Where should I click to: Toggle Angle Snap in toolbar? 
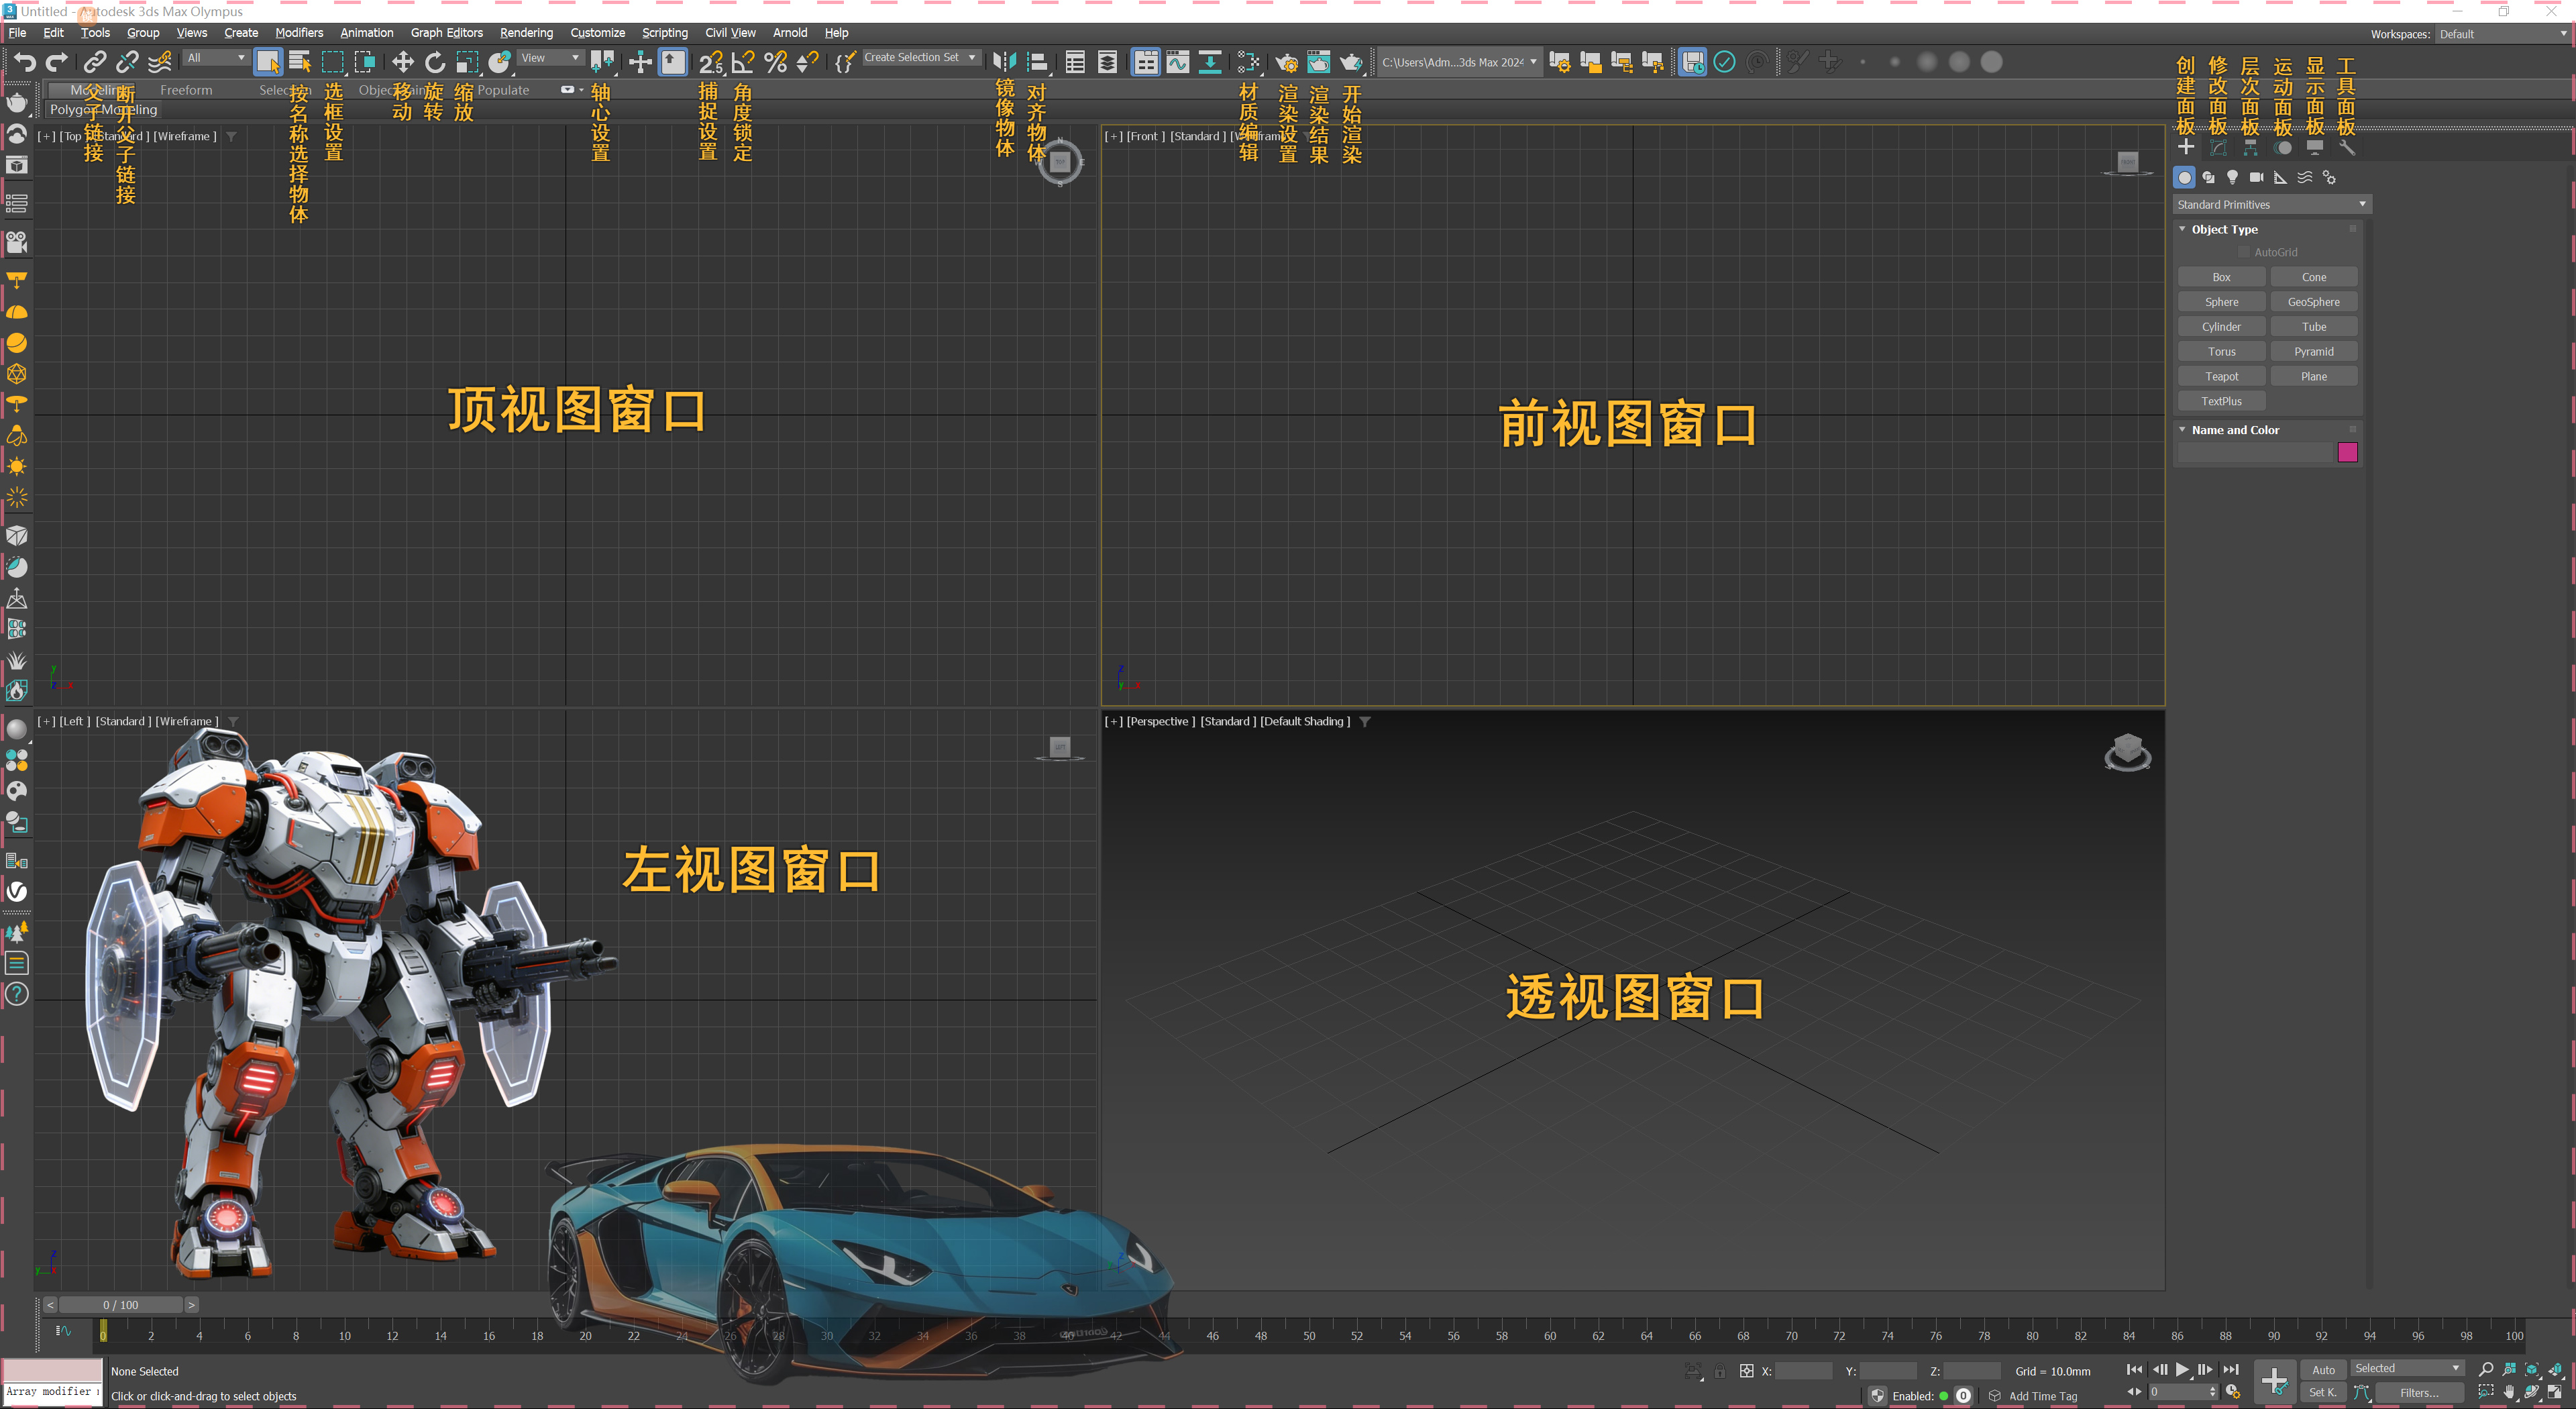pyautogui.click(x=742, y=62)
